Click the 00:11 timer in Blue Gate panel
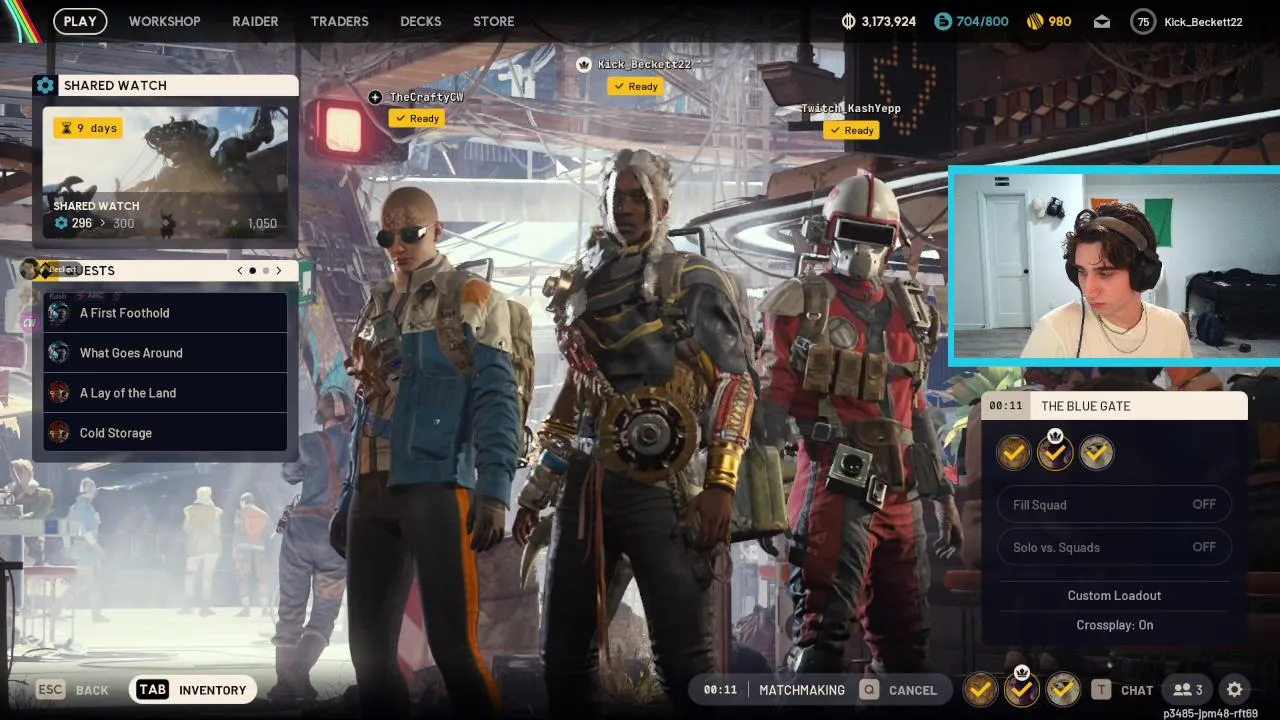The height and width of the screenshot is (720, 1280). [x=1006, y=406]
